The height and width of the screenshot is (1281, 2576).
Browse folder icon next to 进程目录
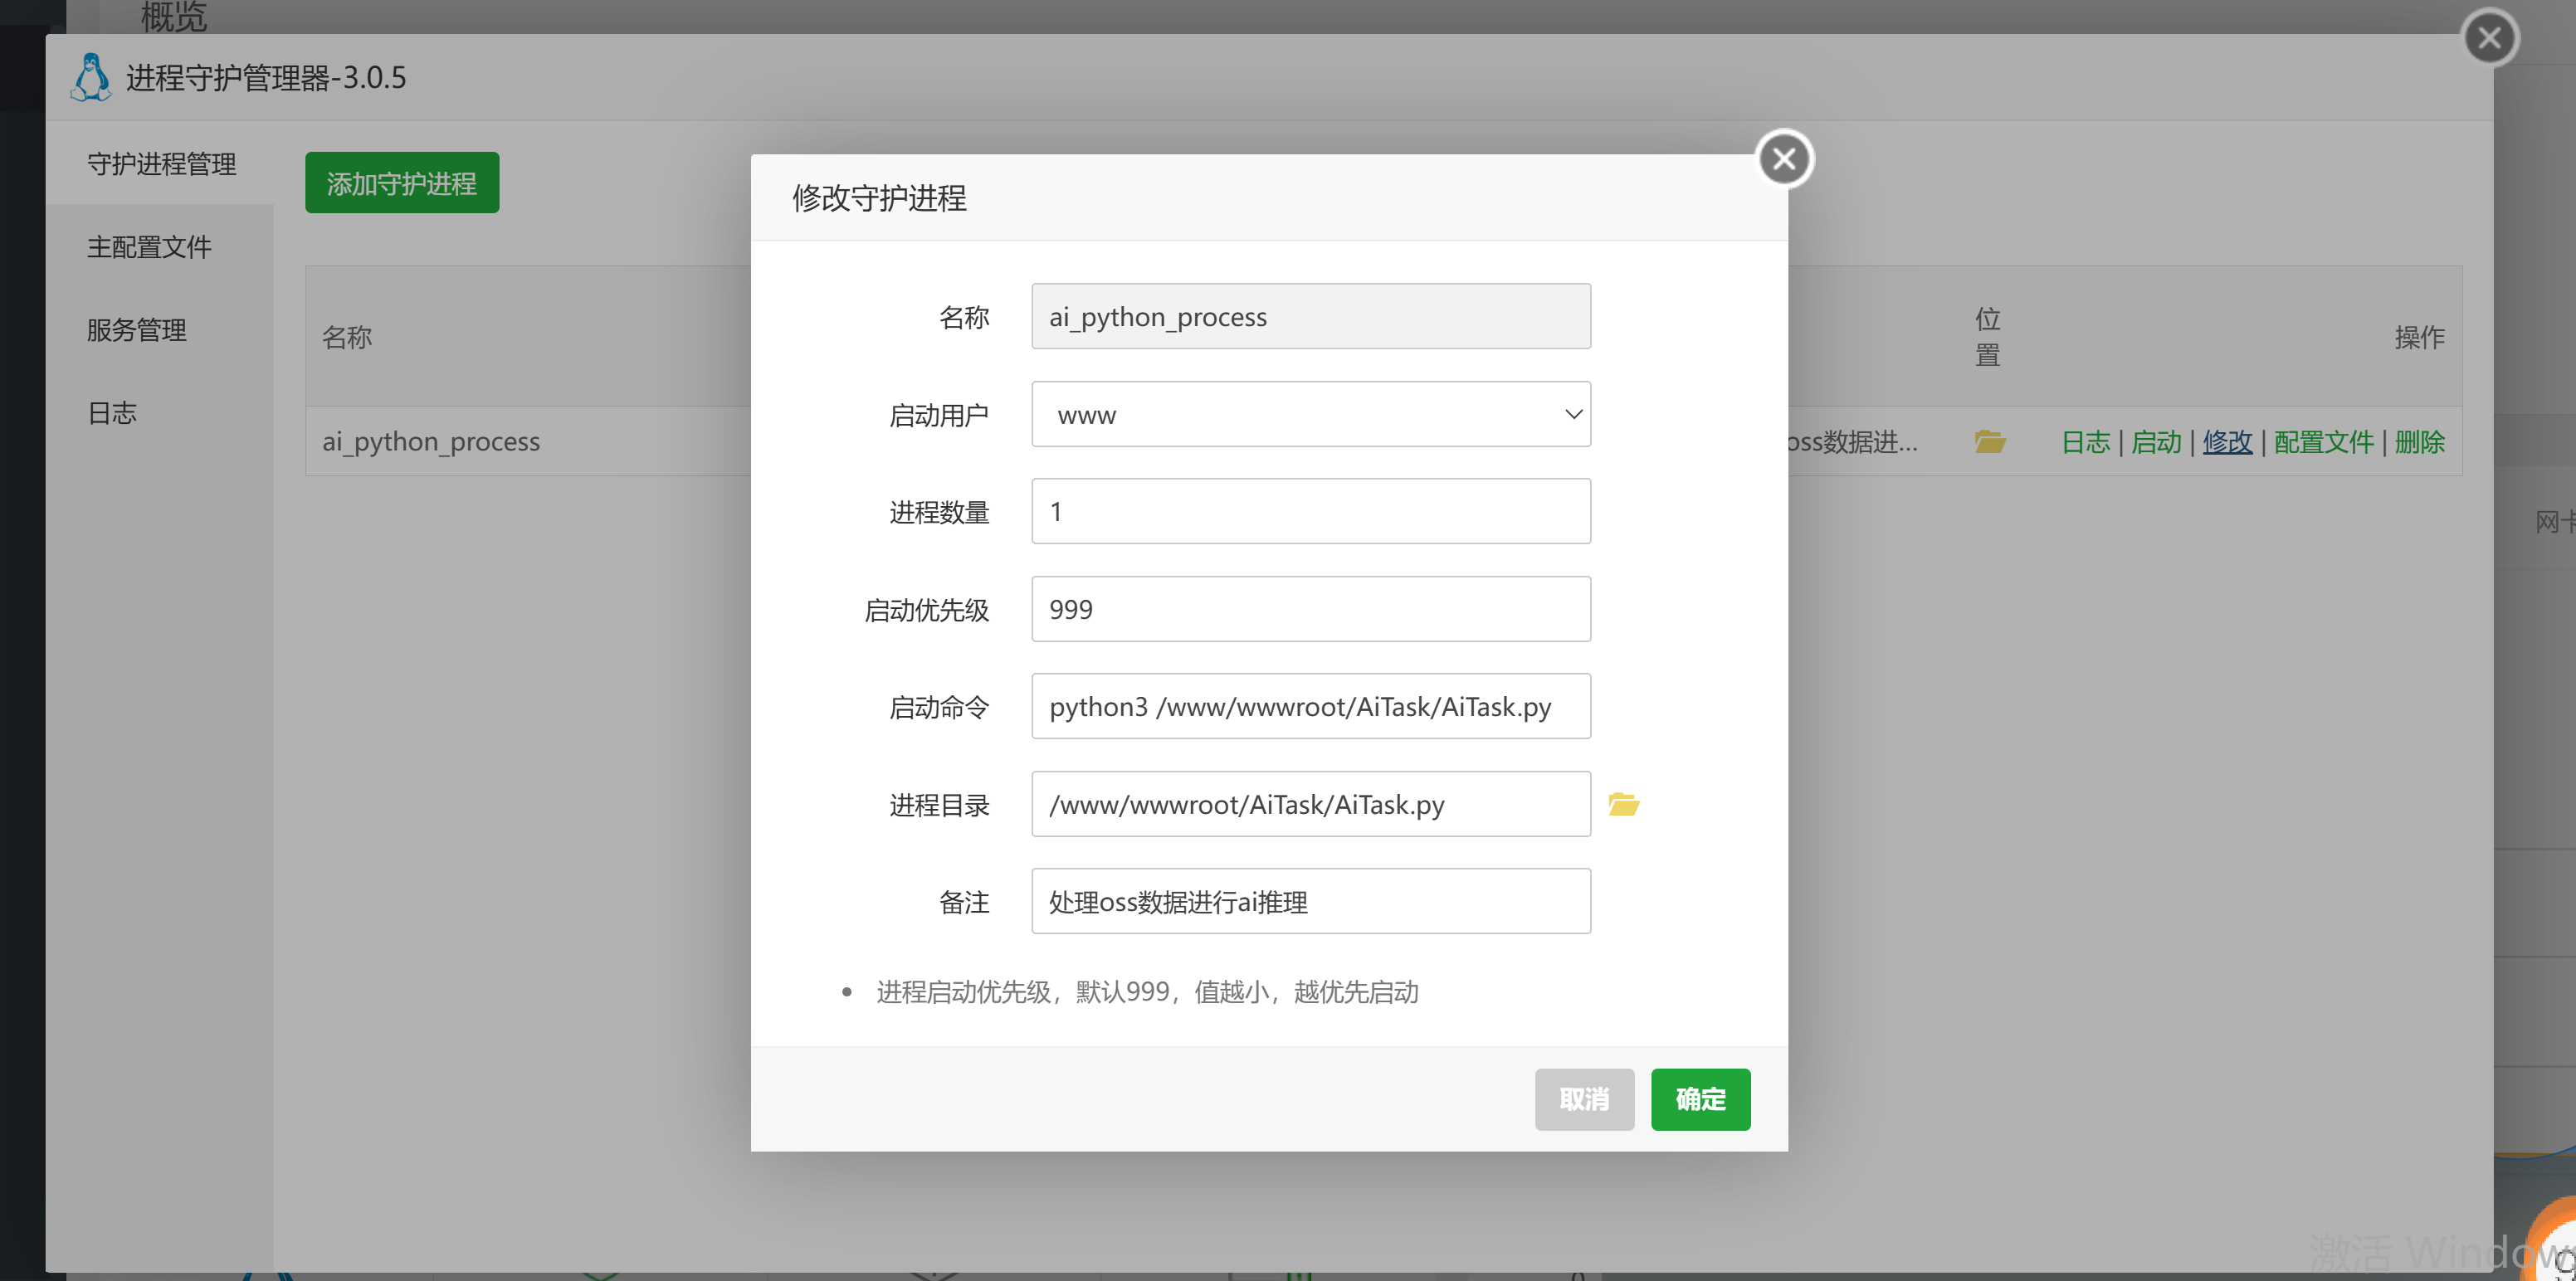[x=1623, y=804]
